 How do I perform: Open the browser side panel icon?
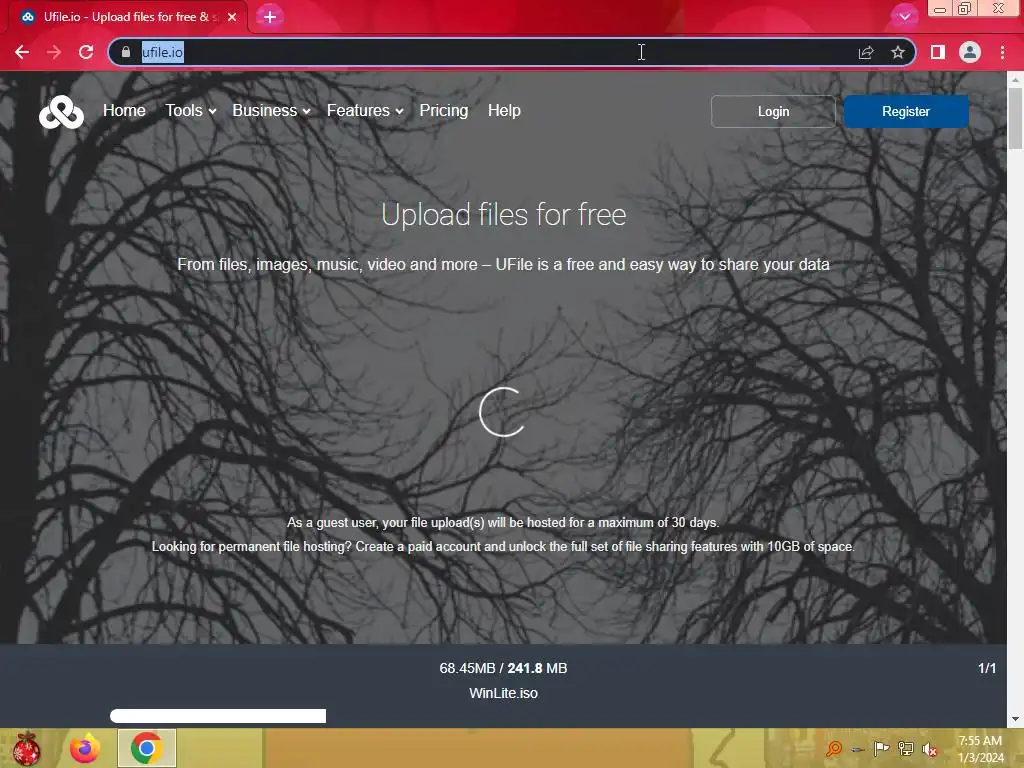[938, 52]
